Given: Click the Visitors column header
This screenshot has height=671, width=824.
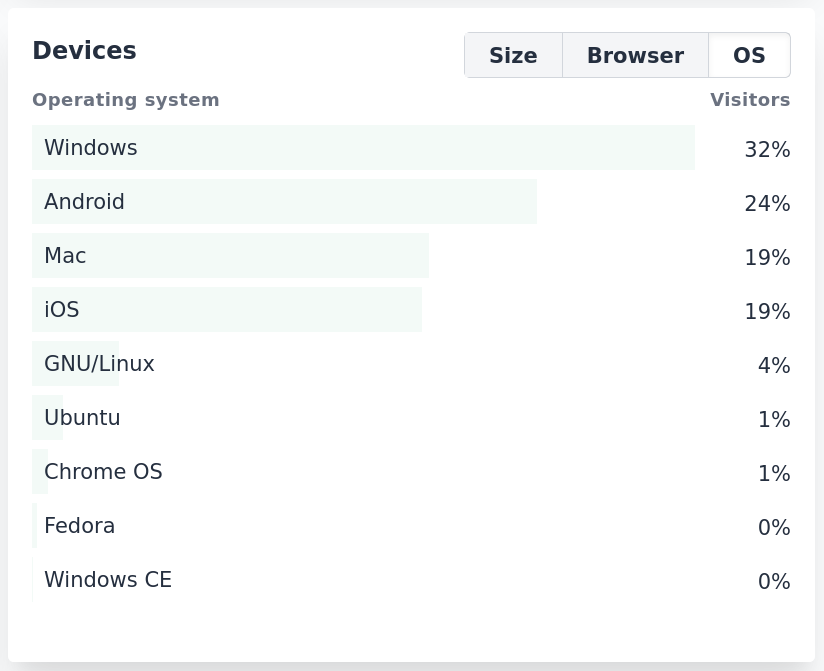Looking at the screenshot, I should (x=750, y=100).
